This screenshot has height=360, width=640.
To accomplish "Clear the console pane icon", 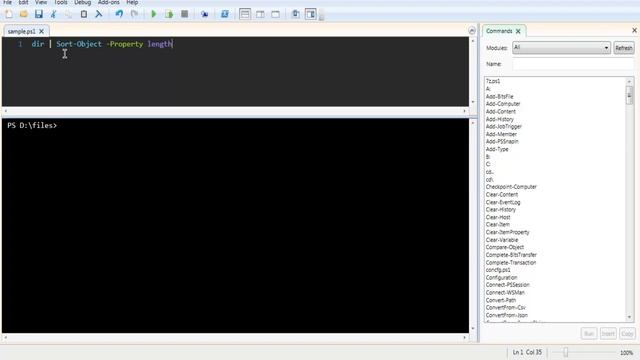I will pyautogui.click(x=99, y=14).
